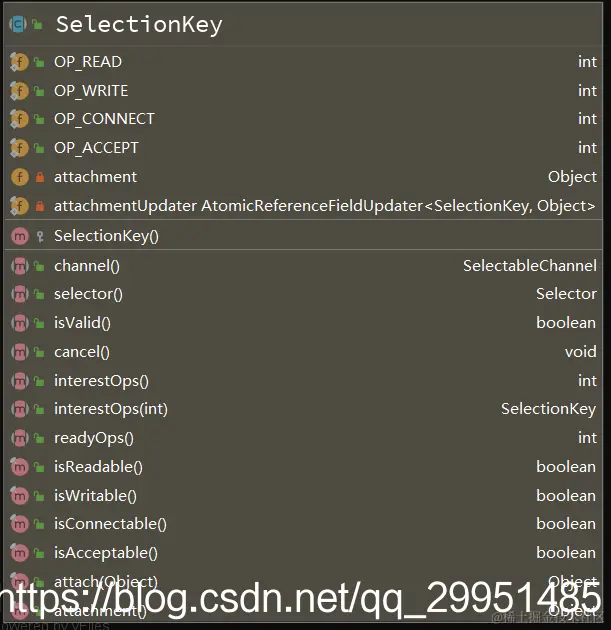This screenshot has width=611, height=630.
Task: Click the field icon beside OP_CONNECT
Action: 19,119
